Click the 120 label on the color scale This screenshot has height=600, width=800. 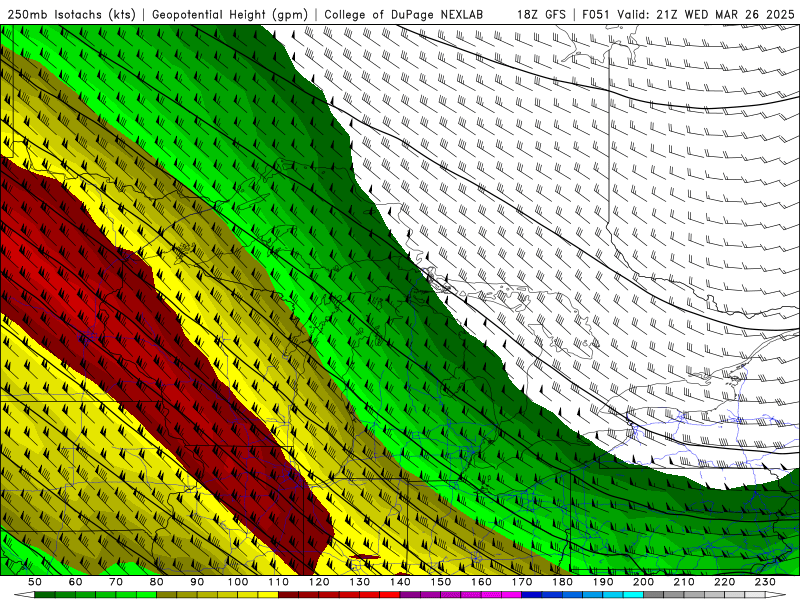[319, 582]
